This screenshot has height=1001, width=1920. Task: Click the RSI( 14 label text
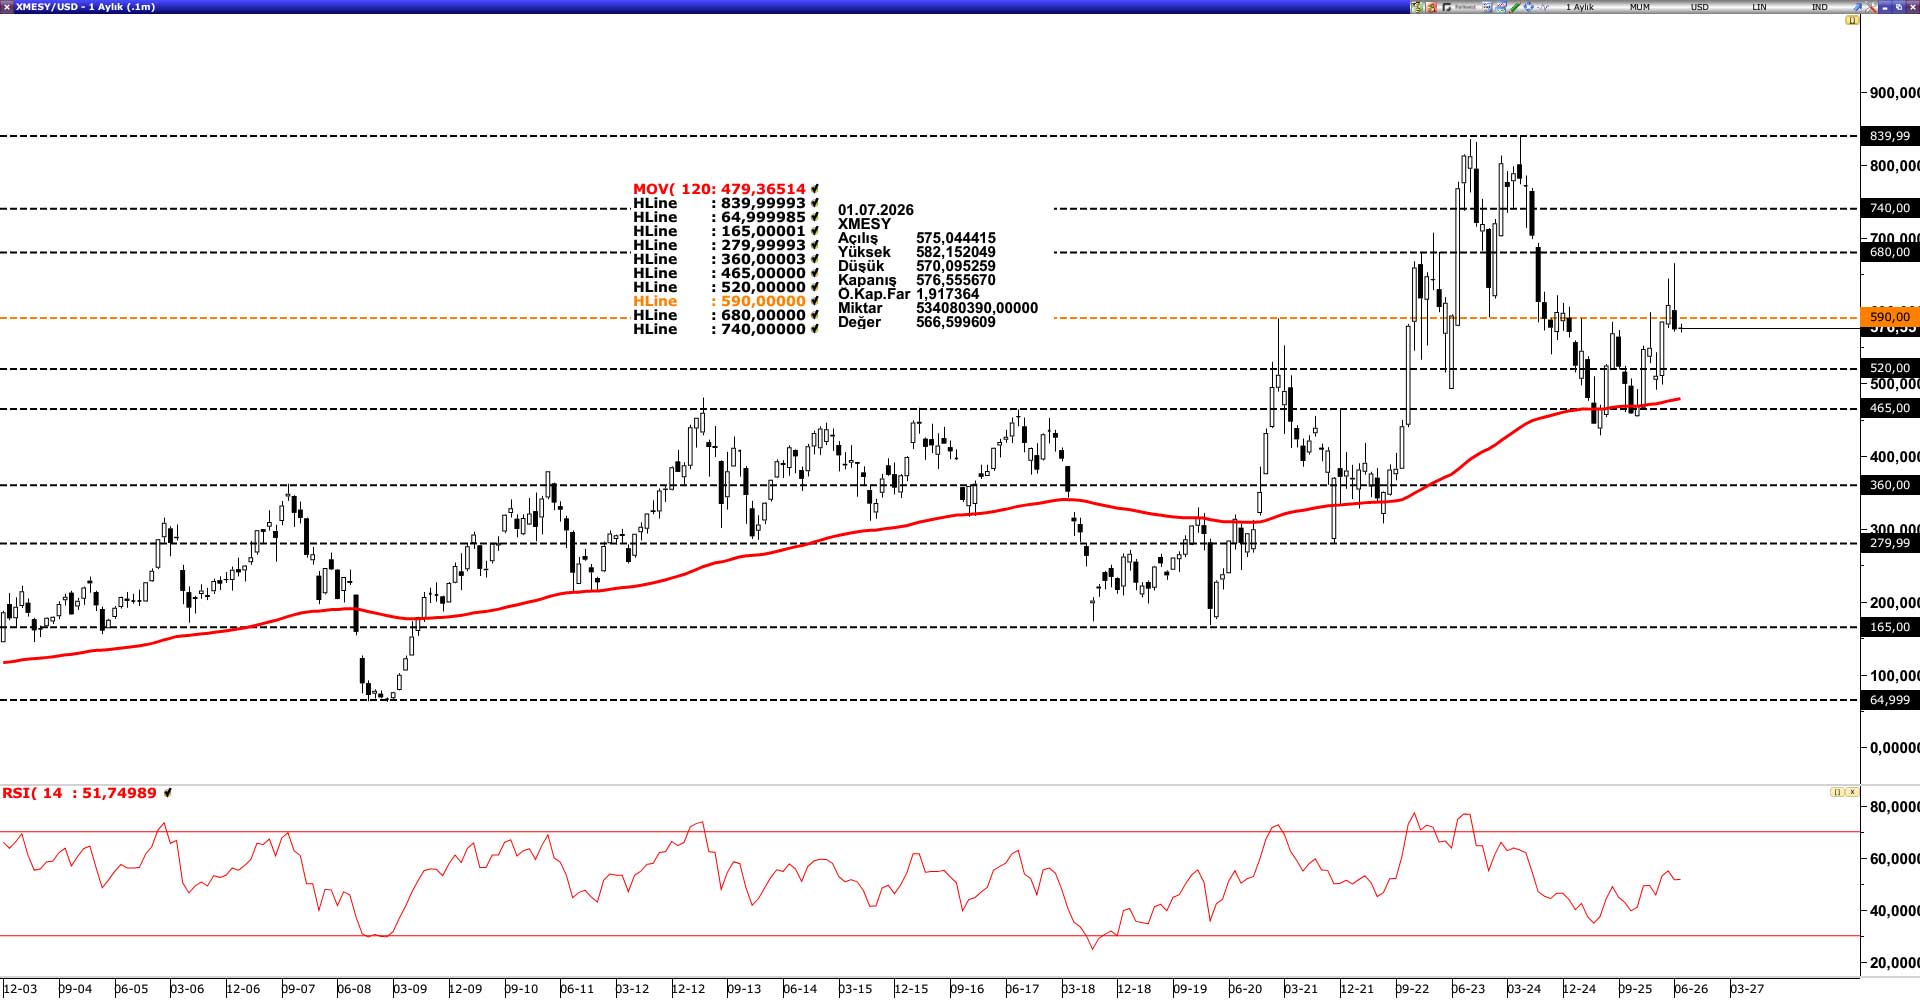click(32, 793)
